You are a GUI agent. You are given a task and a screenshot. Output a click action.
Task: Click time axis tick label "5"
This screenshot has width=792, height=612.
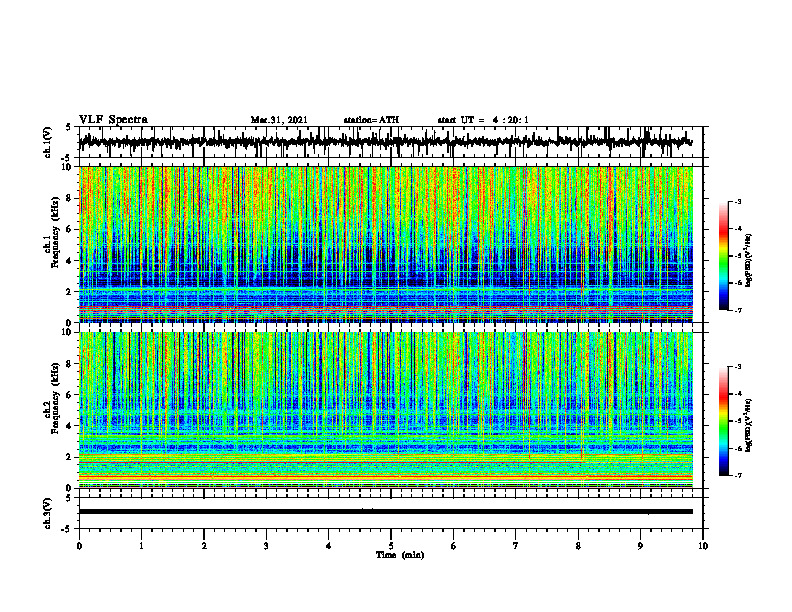(x=391, y=546)
